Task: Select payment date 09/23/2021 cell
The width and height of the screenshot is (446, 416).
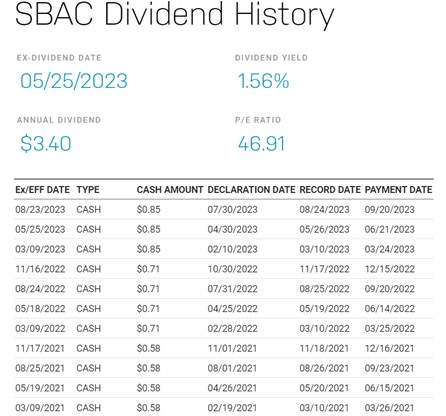Action: pyautogui.click(x=389, y=368)
